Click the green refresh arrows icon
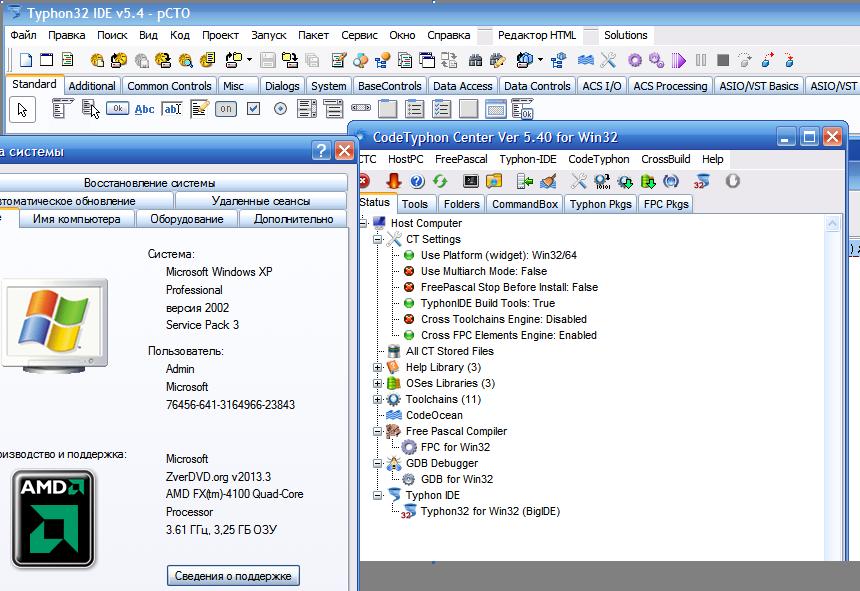The height and width of the screenshot is (591, 860). [440, 181]
